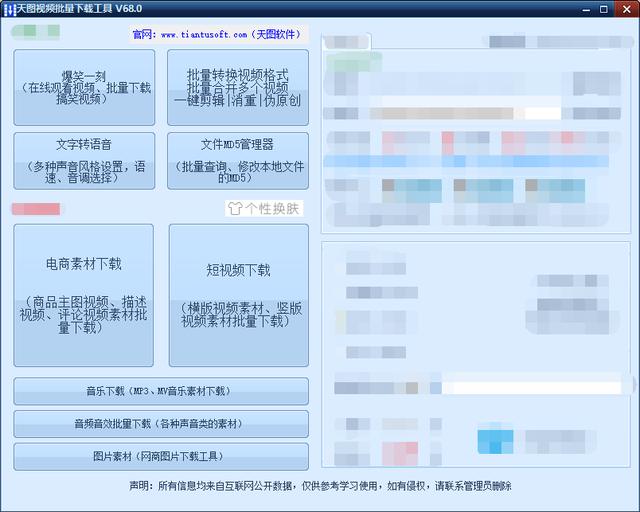Click 音频音效批量下载 button
The width and height of the screenshot is (640, 512).
pyautogui.click(x=161, y=424)
